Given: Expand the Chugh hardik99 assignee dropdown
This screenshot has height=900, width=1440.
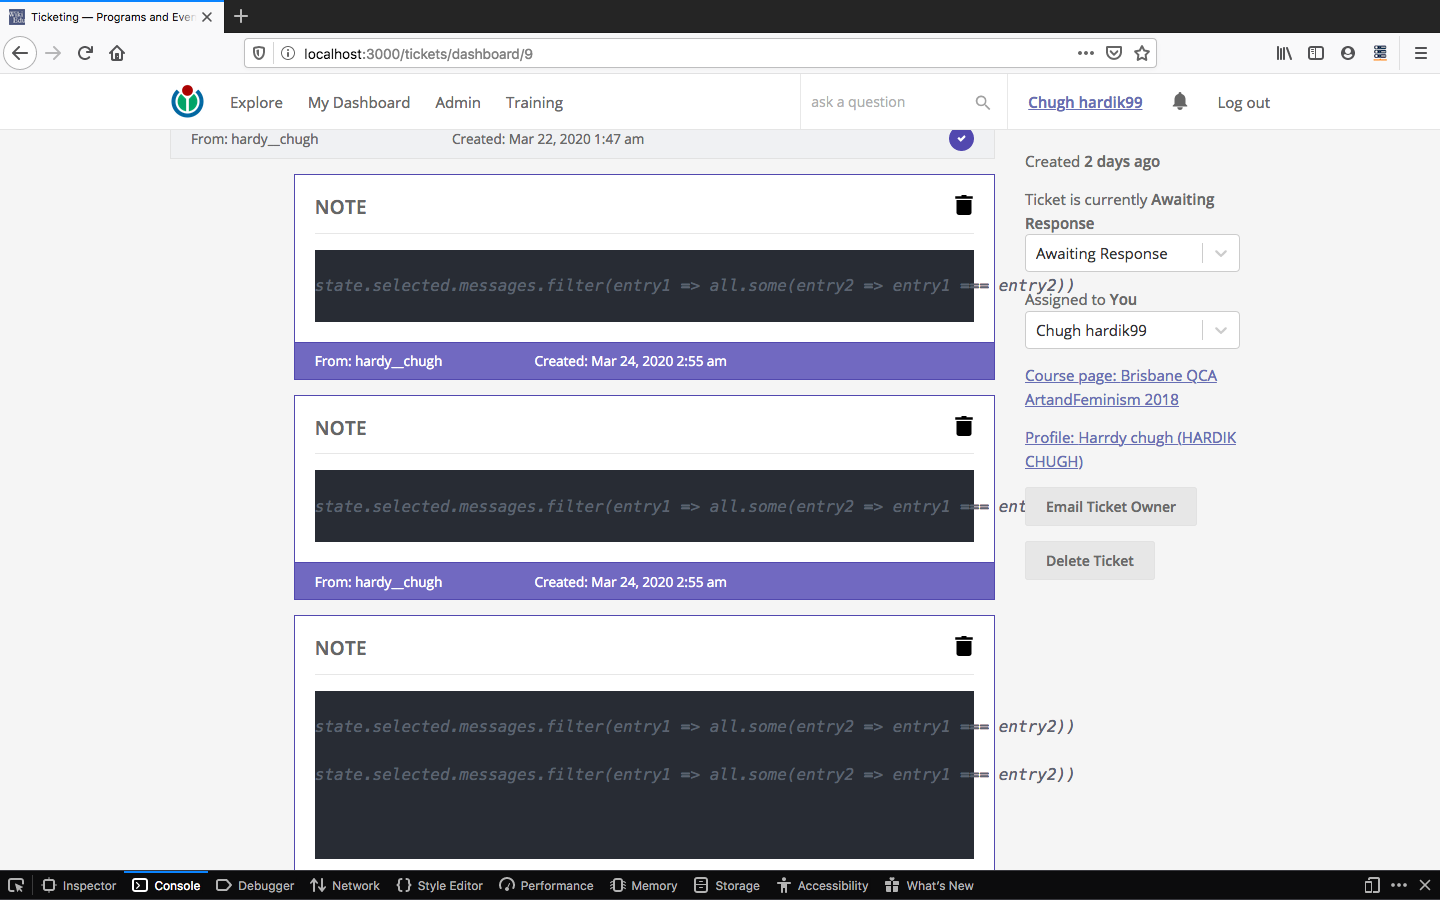Looking at the screenshot, I should point(1220,330).
